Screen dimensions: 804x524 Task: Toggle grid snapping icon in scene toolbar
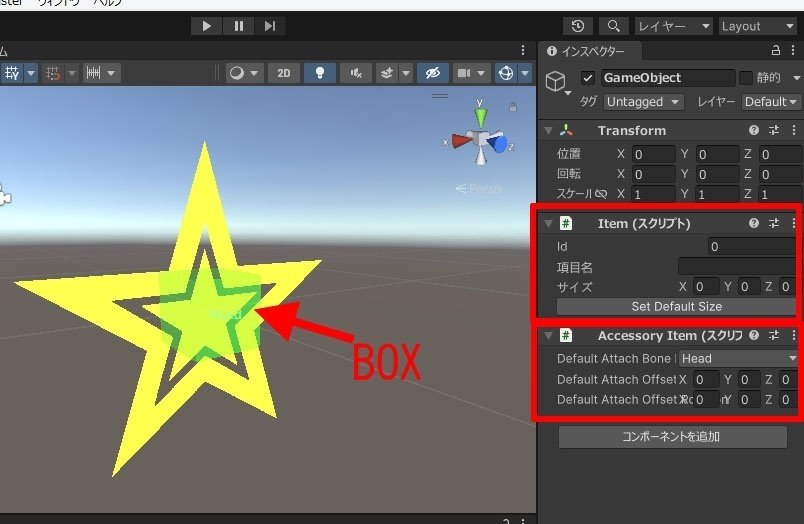[53, 73]
